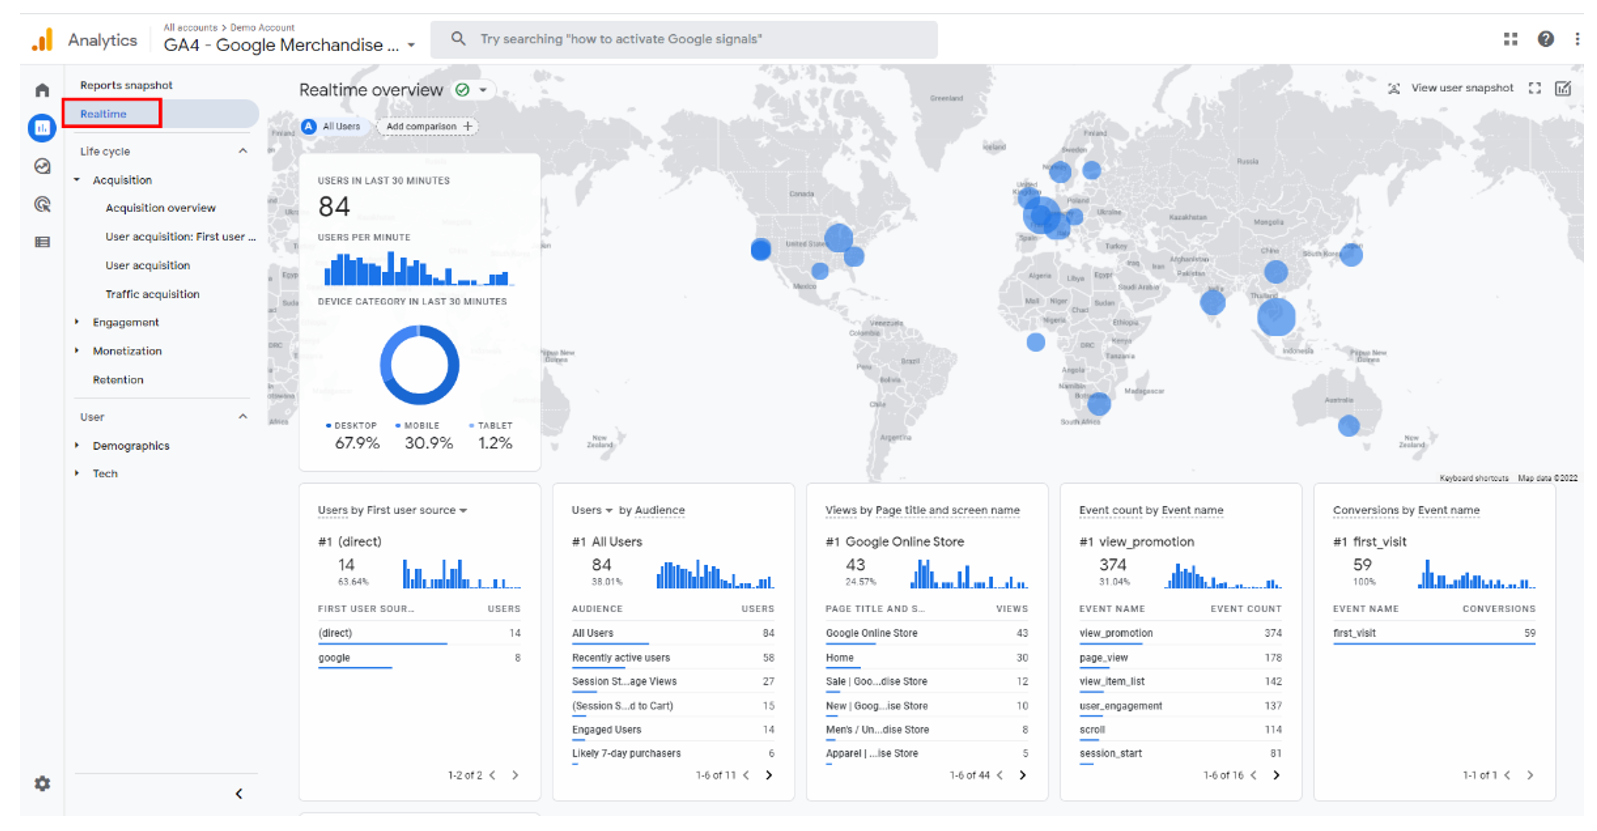The width and height of the screenshot is (1597, 831).
Task: Open the Explore icon in left rail
Action: pyautogui.click(x=42, y=166)
